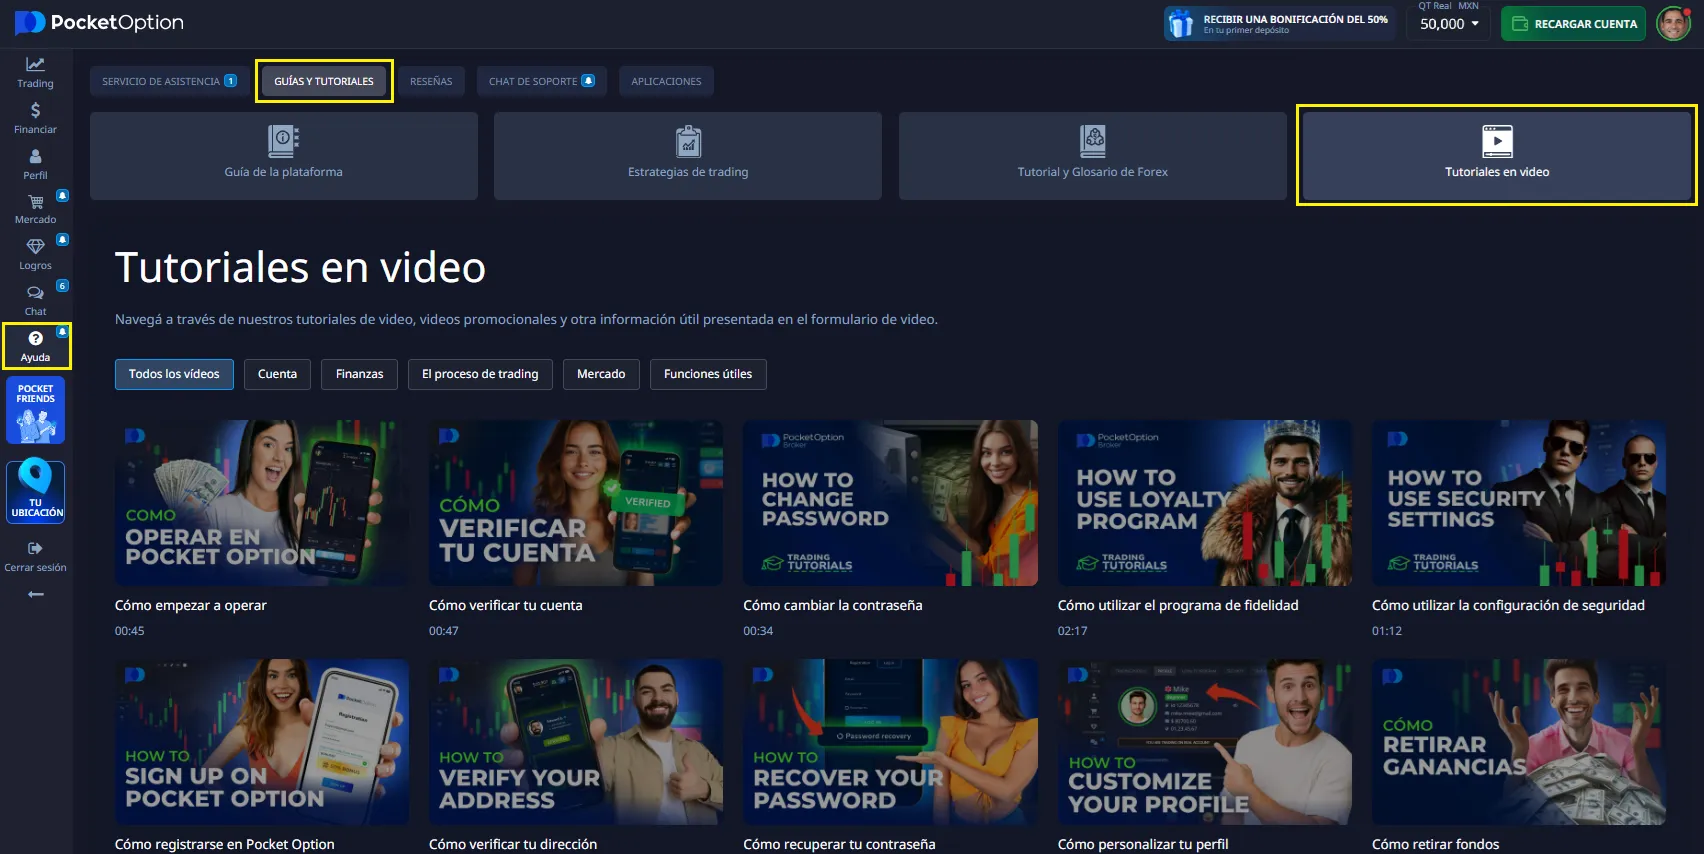
Task: Open the Financiar dollar icon
Action: click(x=35, y=110)
